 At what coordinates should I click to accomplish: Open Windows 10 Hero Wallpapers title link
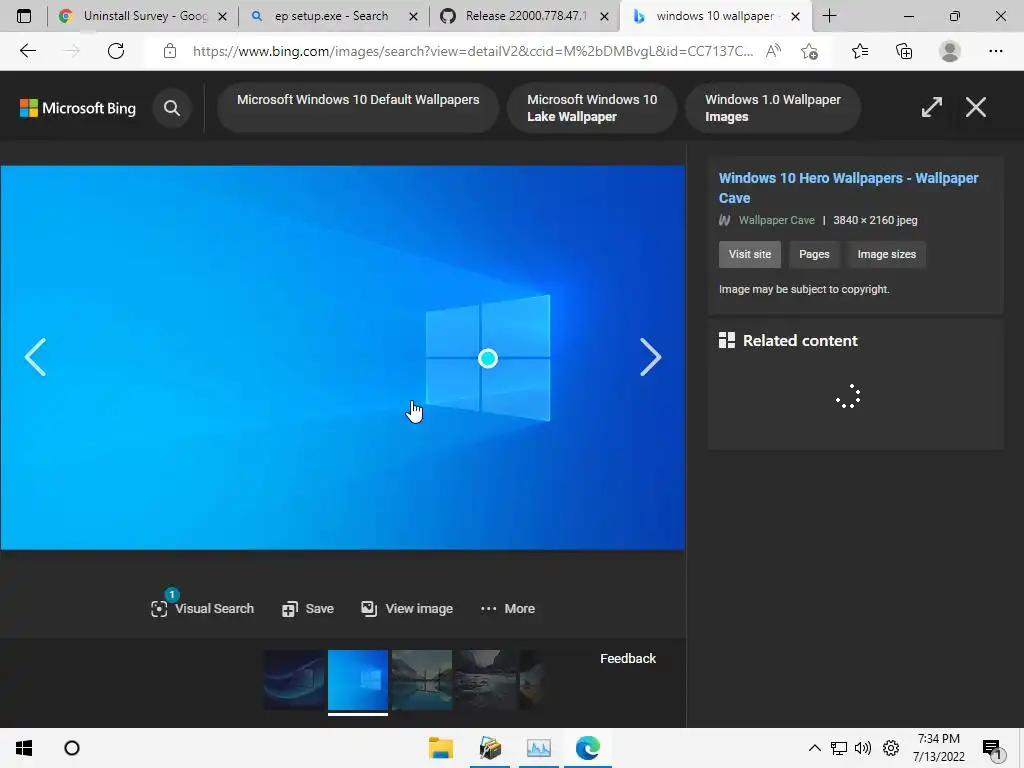click(x=848, y=188)
